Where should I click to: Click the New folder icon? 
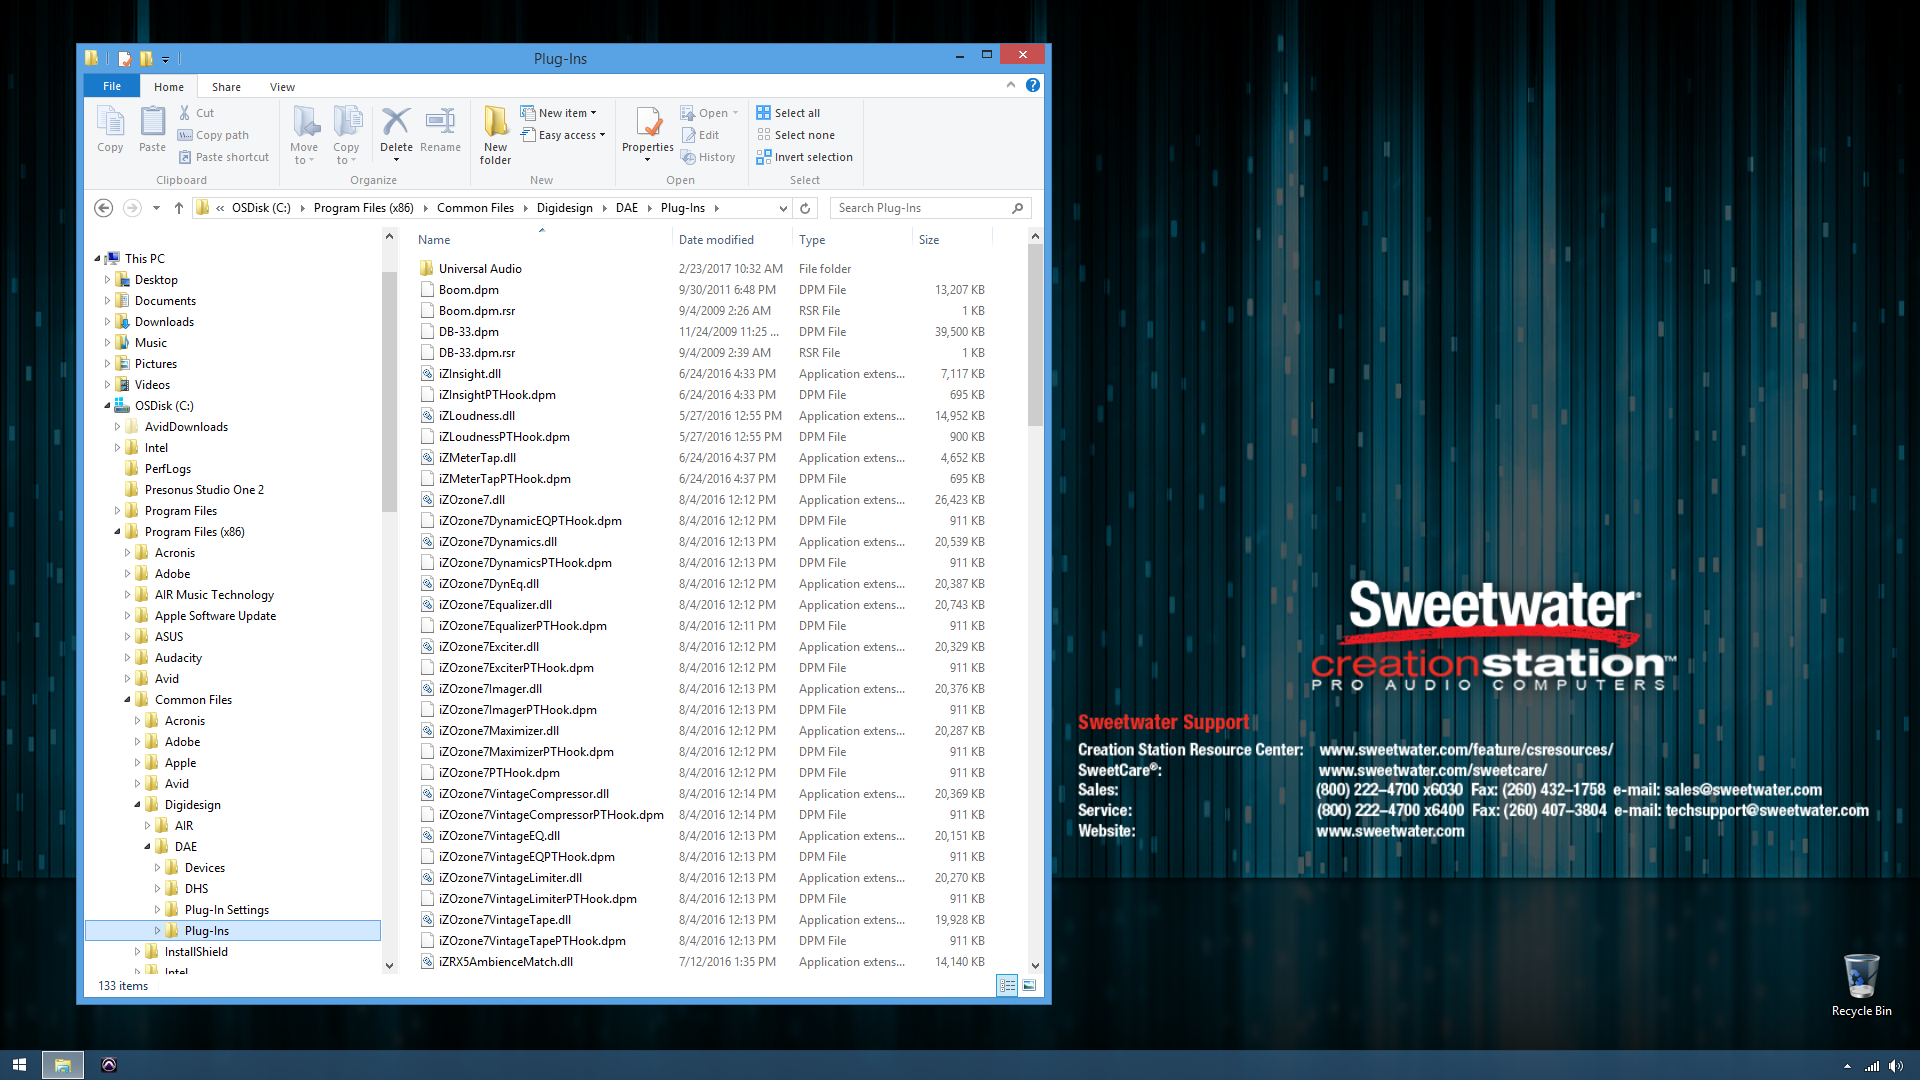coord(495,123)
